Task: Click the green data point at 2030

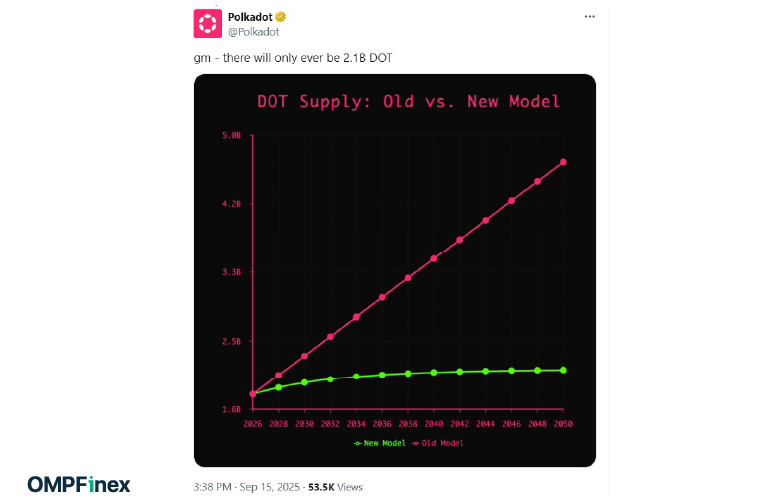Action: point(304,382)
